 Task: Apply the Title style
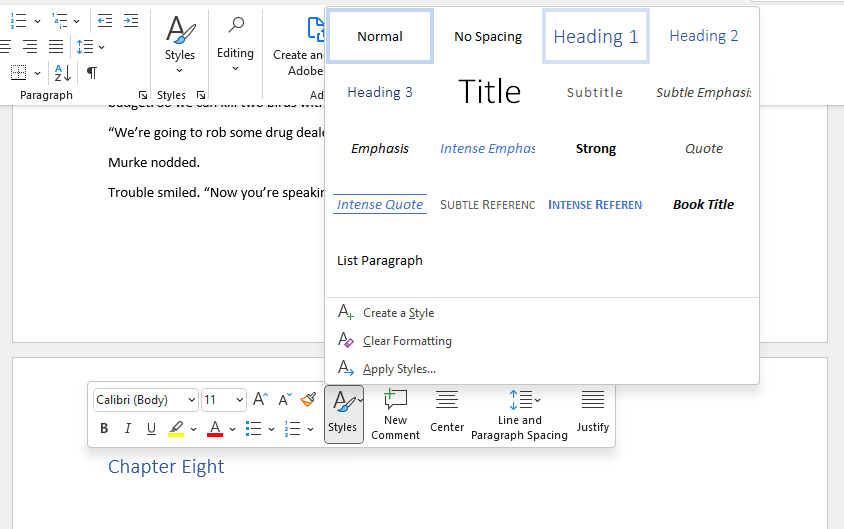pyautogui.click(x=488, y=92)
